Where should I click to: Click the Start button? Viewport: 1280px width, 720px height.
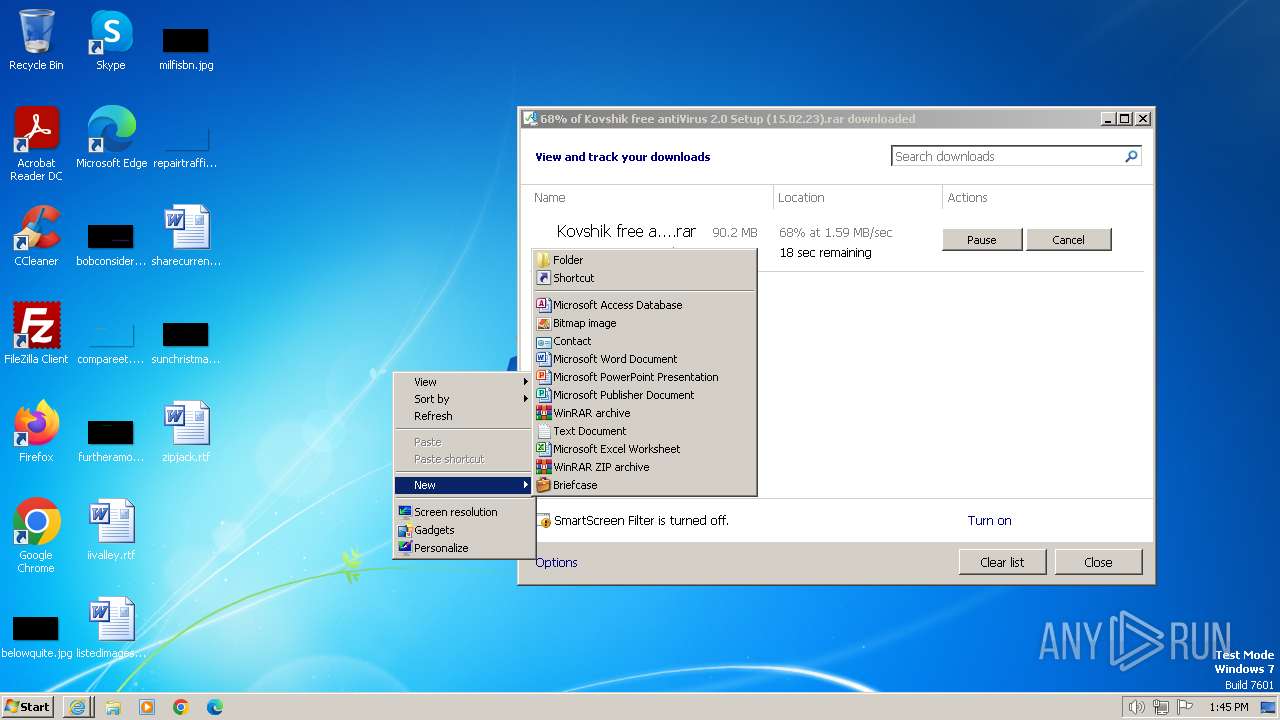[x=27, y=707]
